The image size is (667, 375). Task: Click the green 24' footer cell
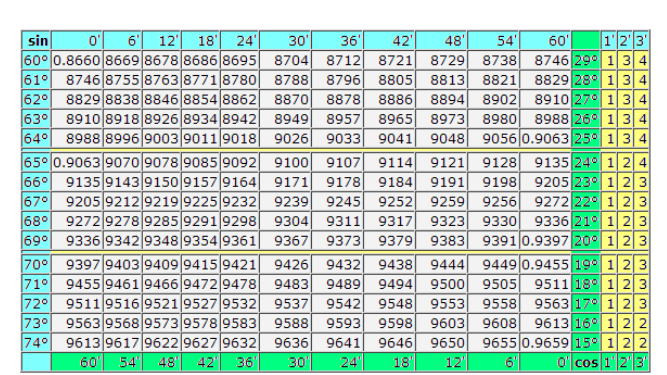[x=337, y=362]
